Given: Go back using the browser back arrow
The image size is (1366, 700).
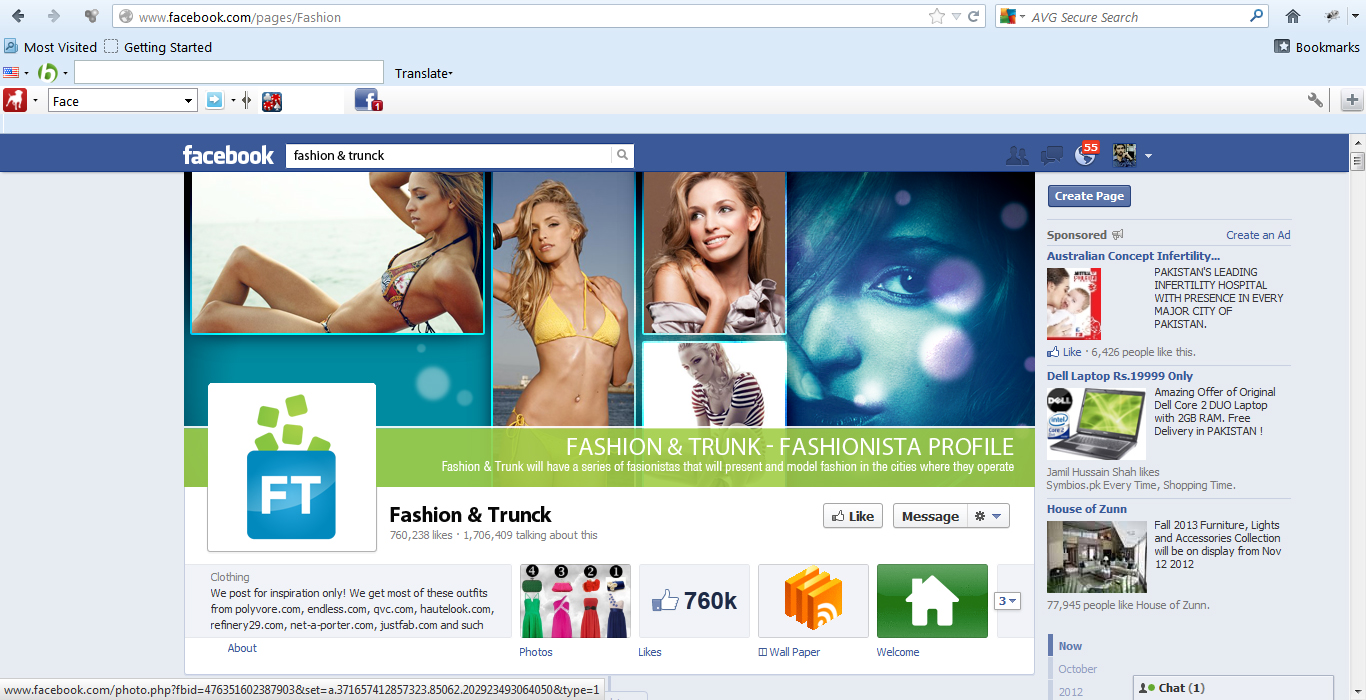Looking at the screenshot, I should [19, 16].
